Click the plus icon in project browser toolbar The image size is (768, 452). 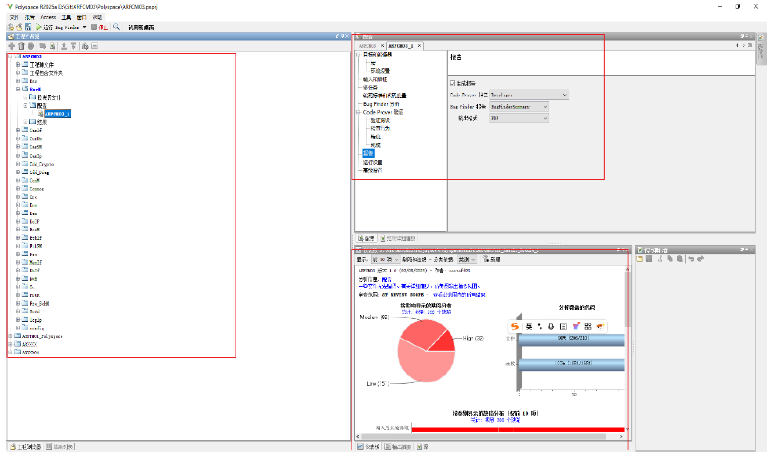click(x=11, y=45)
